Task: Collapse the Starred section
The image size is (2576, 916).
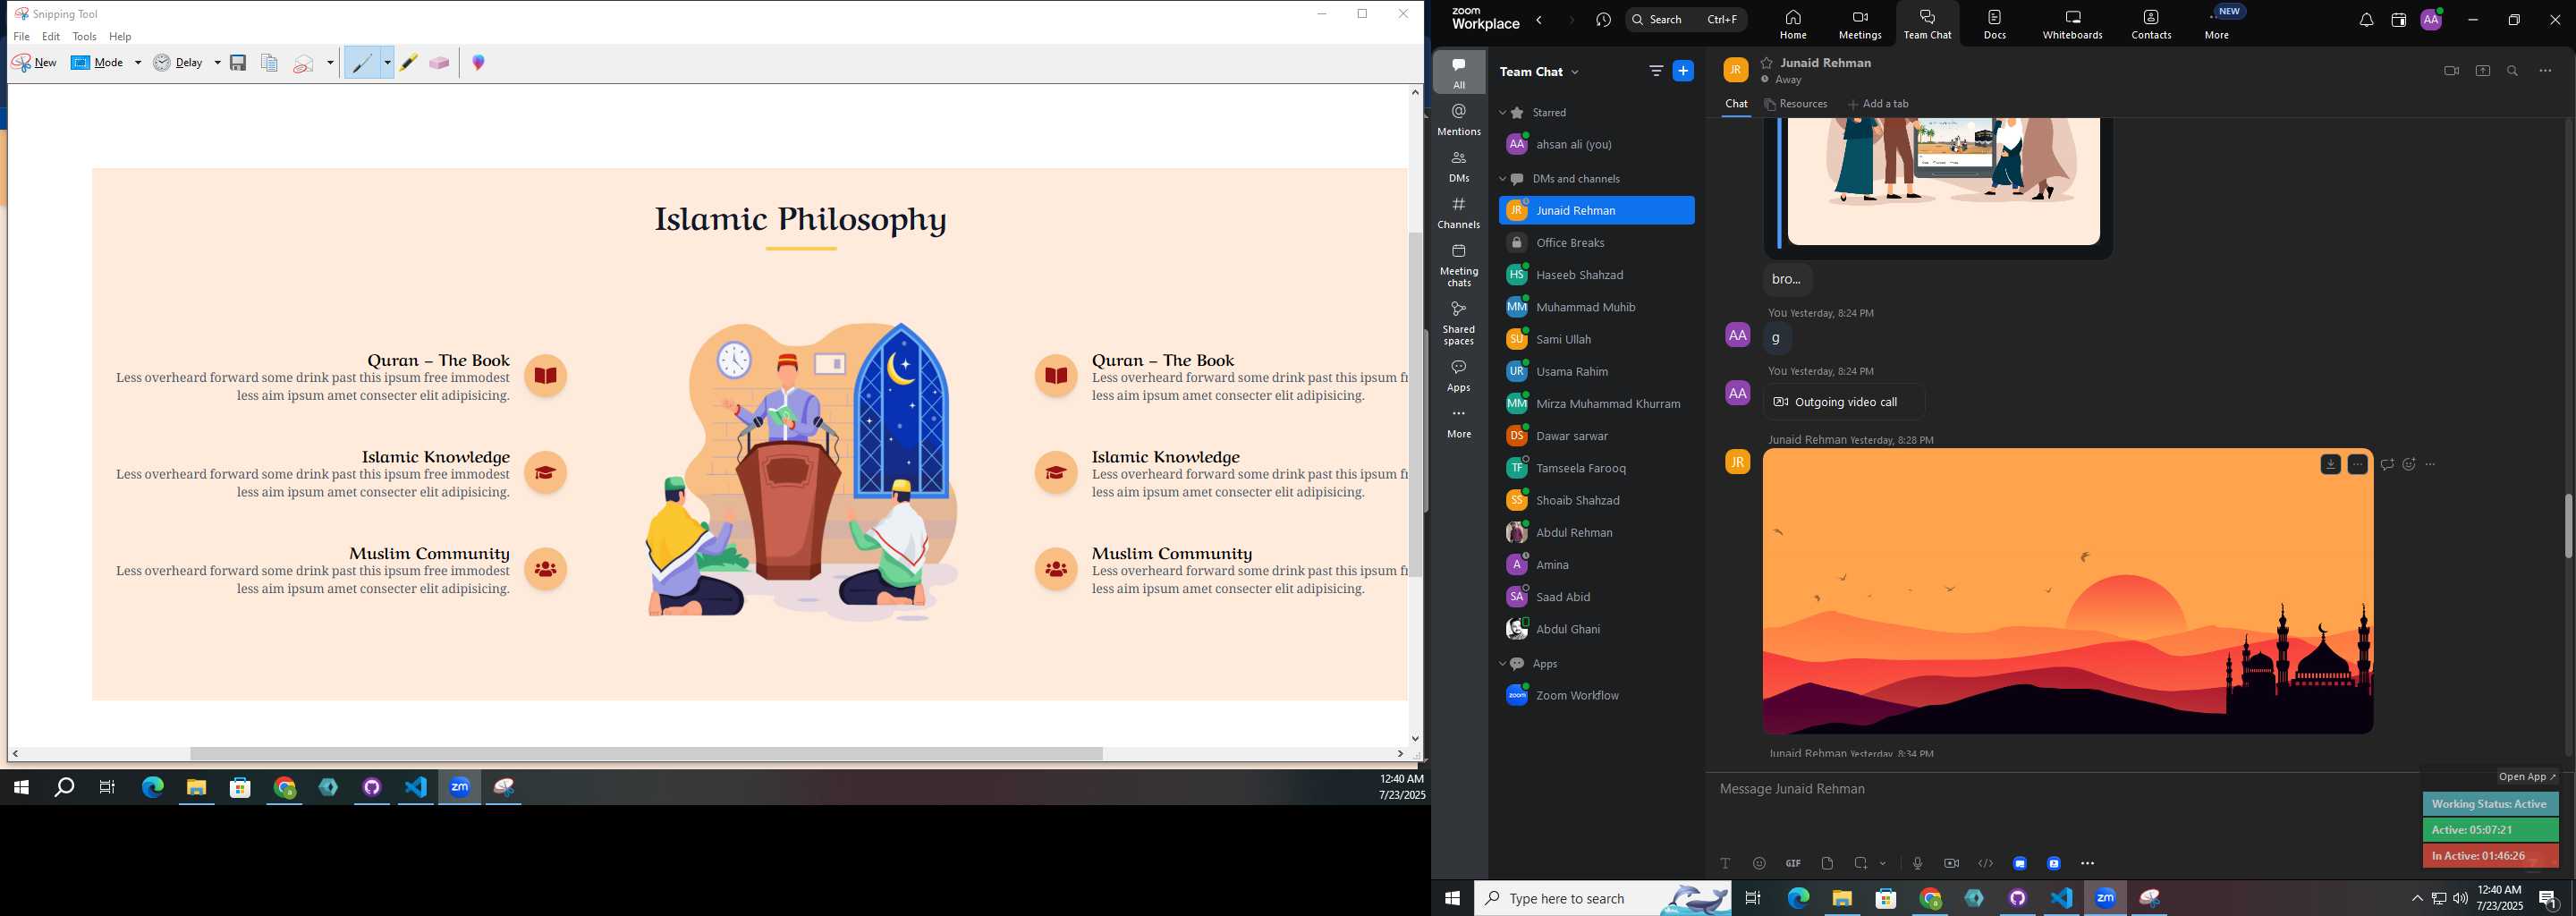Action: [1502, 113]
